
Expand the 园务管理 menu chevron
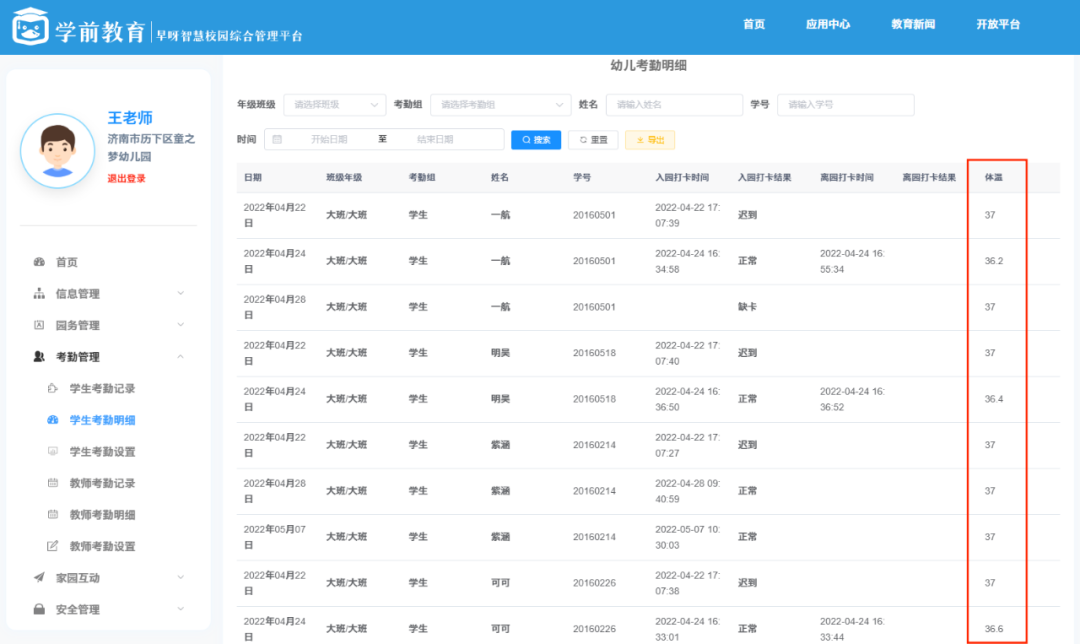pyautogui.click(x=180, y=325)
